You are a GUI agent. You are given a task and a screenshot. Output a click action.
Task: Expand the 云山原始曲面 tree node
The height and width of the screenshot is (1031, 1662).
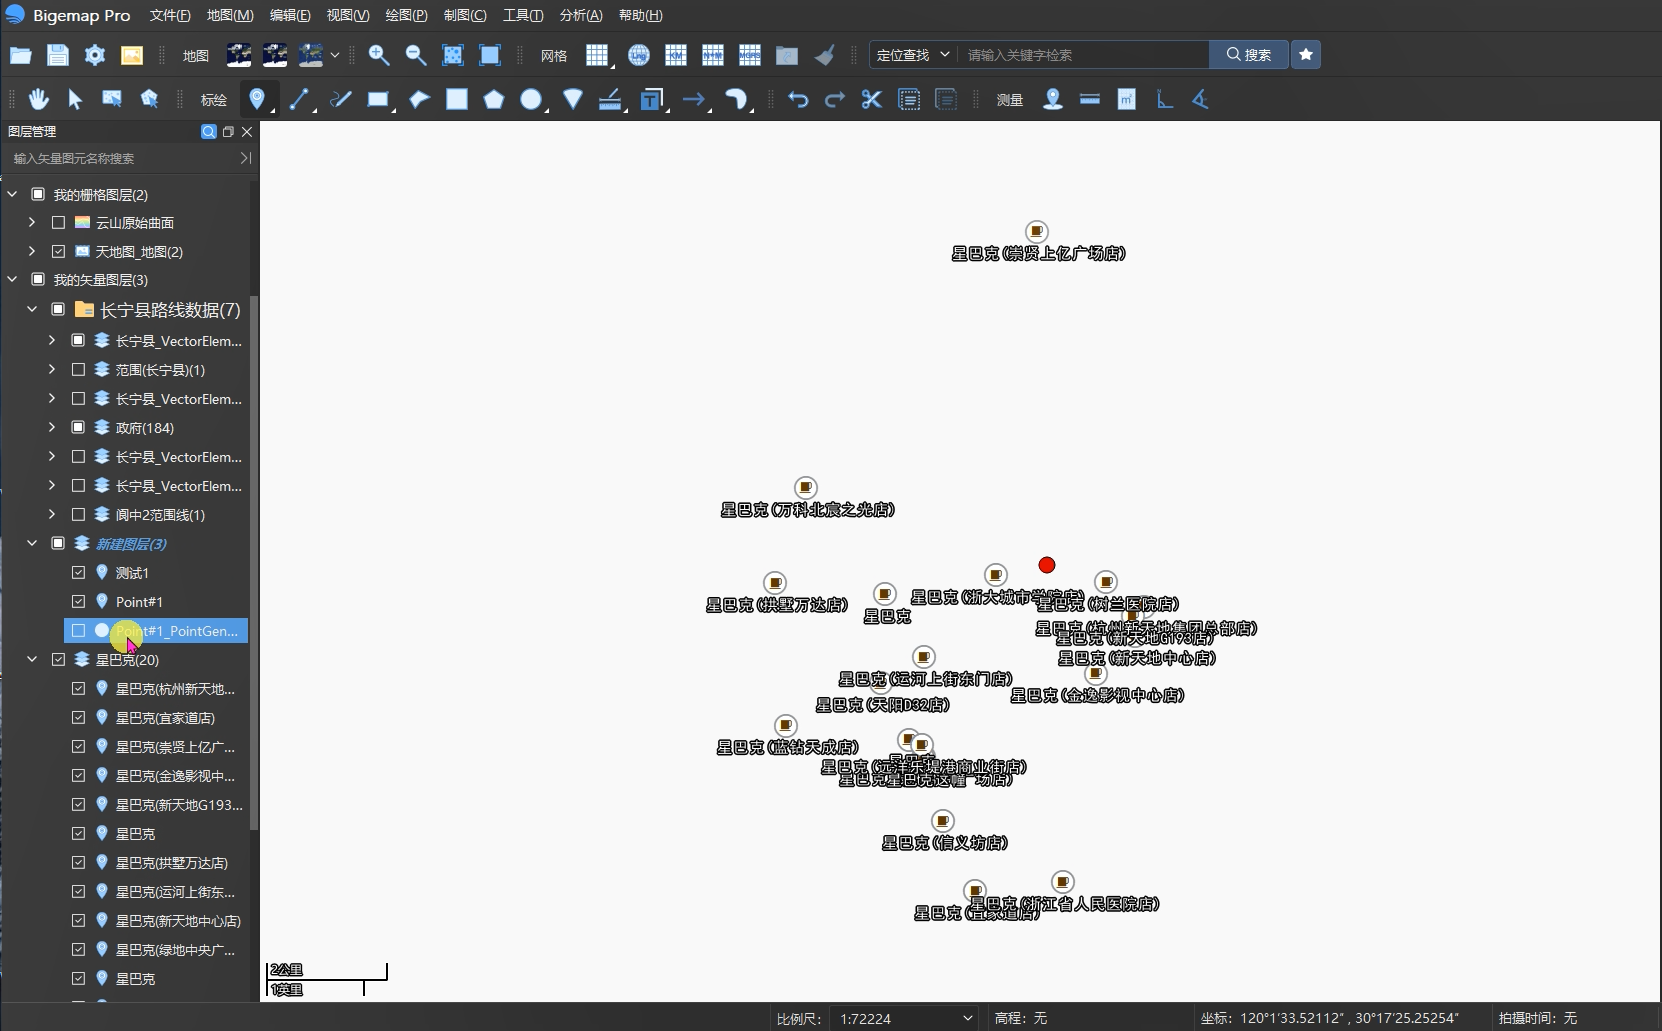pyautogui.click(x=32, y=222)
